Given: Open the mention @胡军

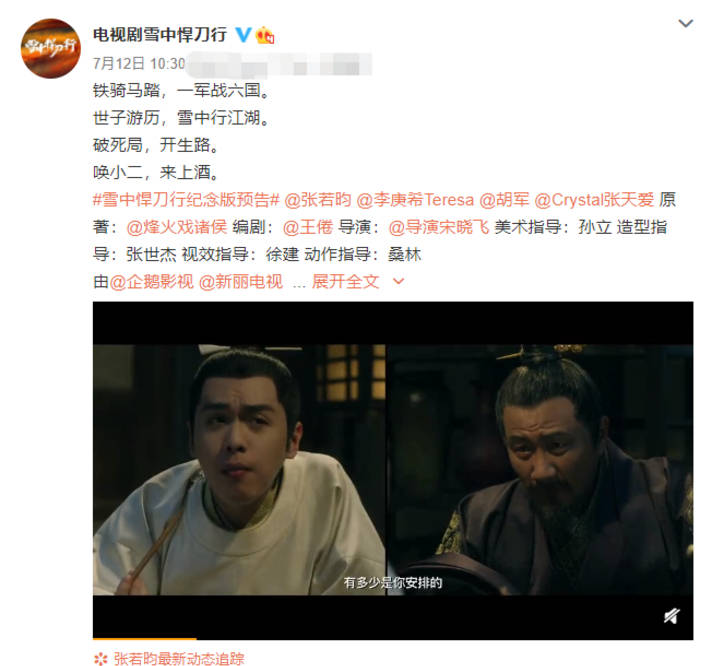Looking at the screenshot, I should [x=504, y=200].
